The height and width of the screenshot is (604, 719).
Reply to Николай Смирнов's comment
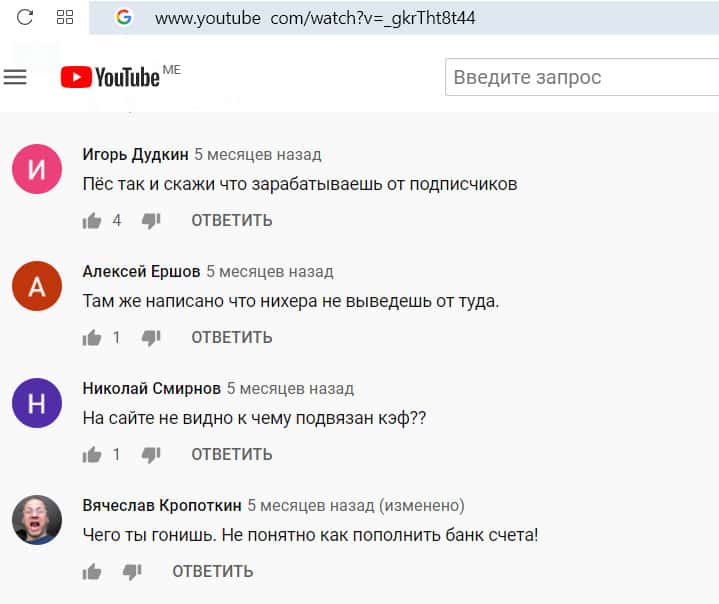(x=231, y=455)
